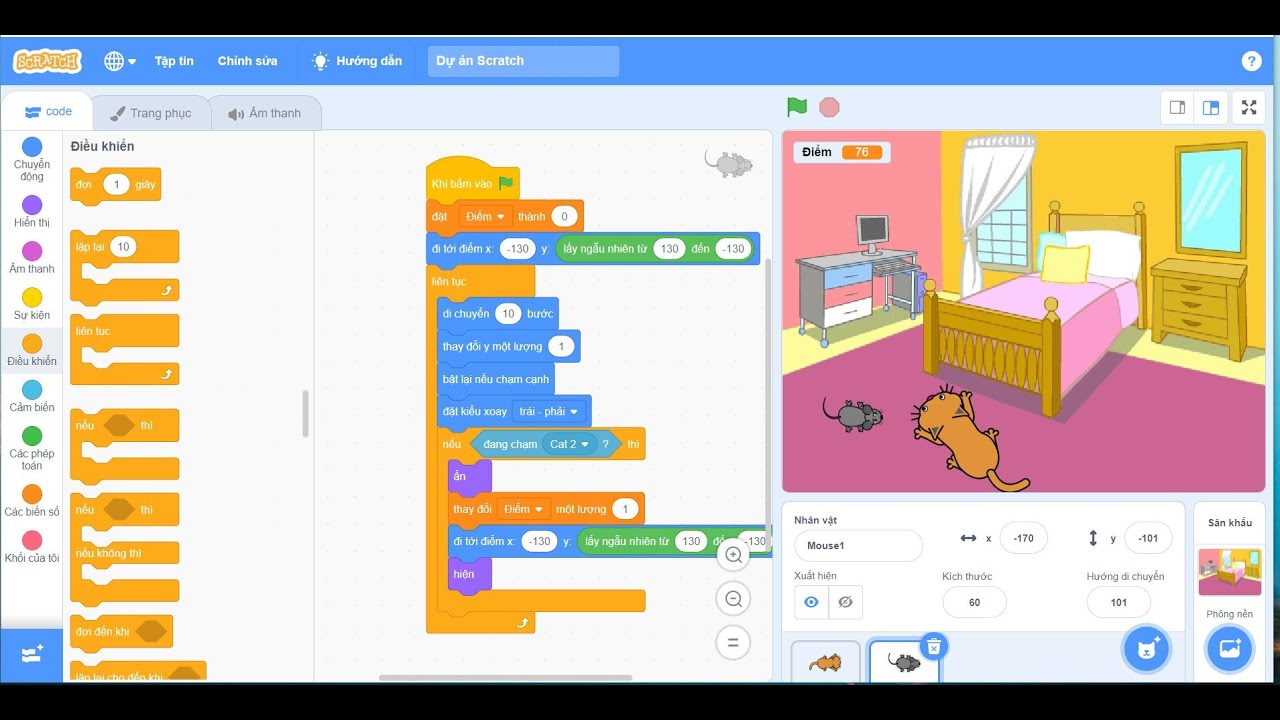Click the Kích thước field showing 60
Viewport: 1280px width, 720px height.
tap(974, 602)
